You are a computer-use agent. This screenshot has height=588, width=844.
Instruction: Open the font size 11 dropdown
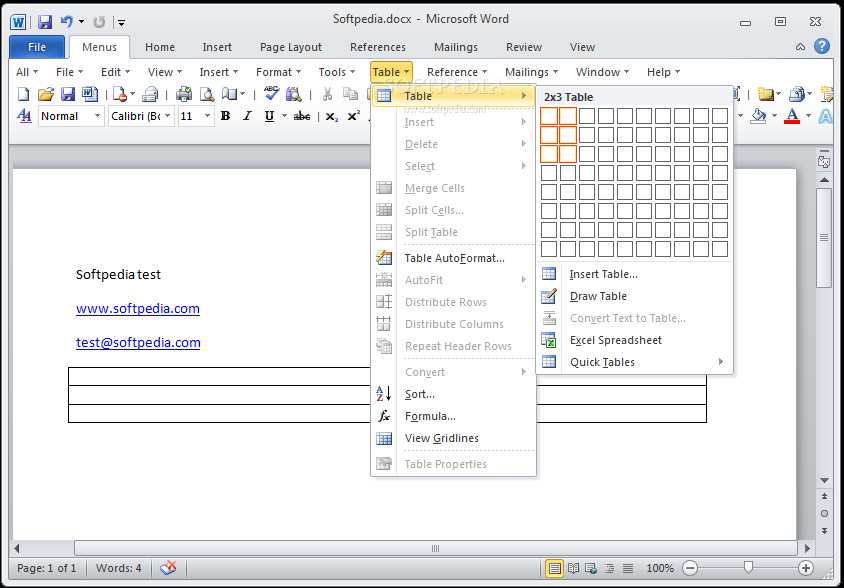(207, 116)
